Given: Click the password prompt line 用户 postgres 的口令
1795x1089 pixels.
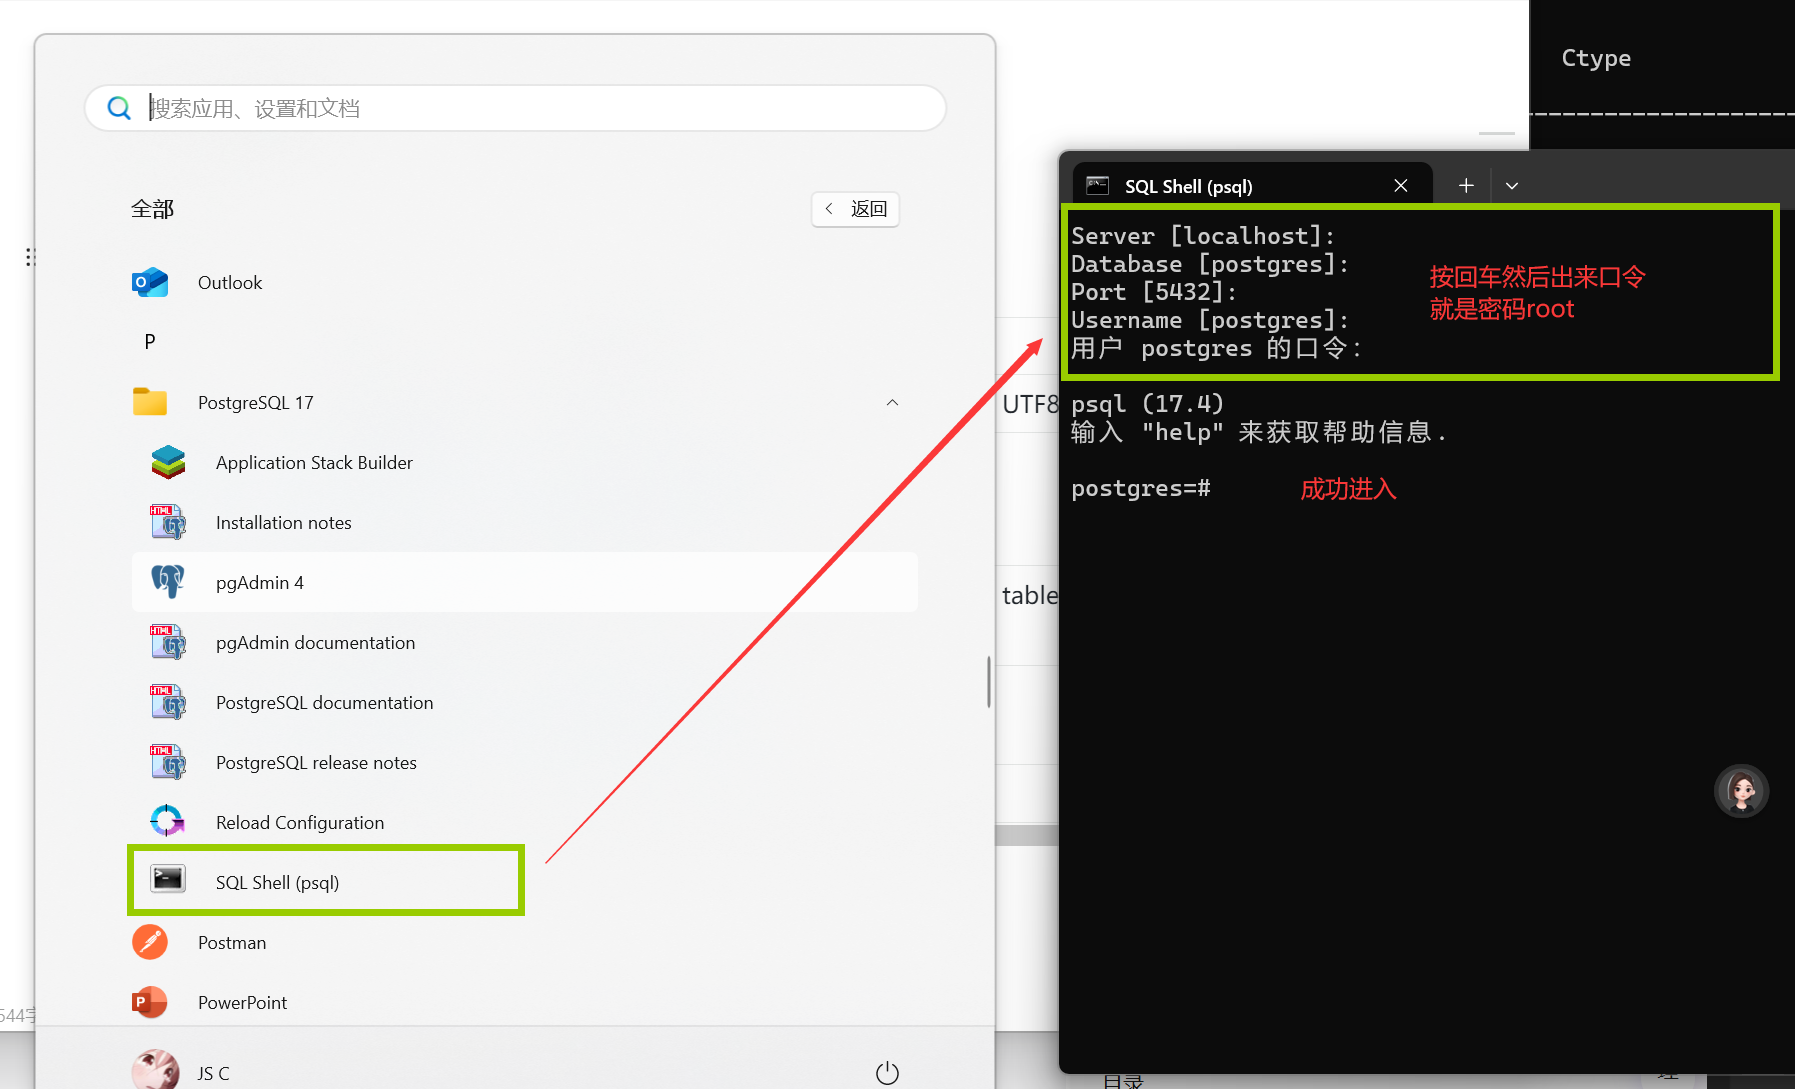Looking at the screenshot, I should [1216, 348].
